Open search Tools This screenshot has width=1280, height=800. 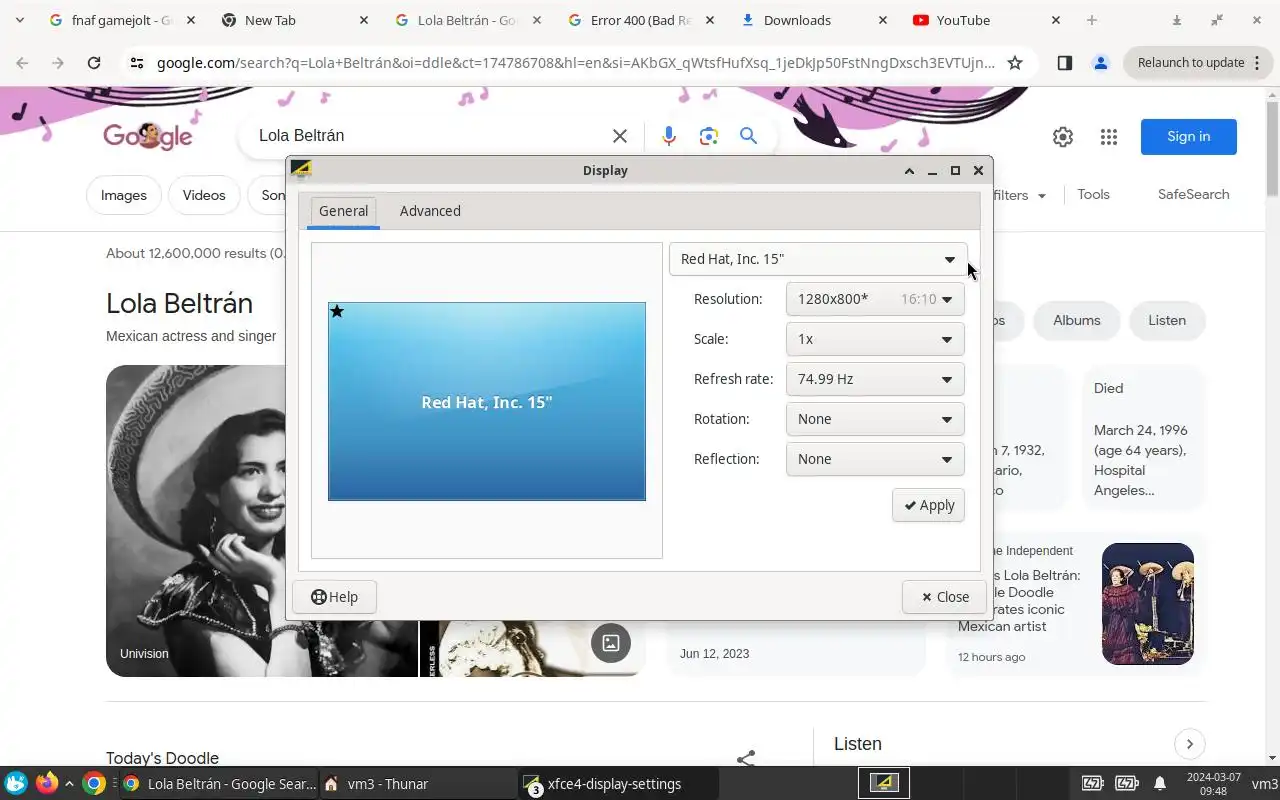coord(1093,195)
